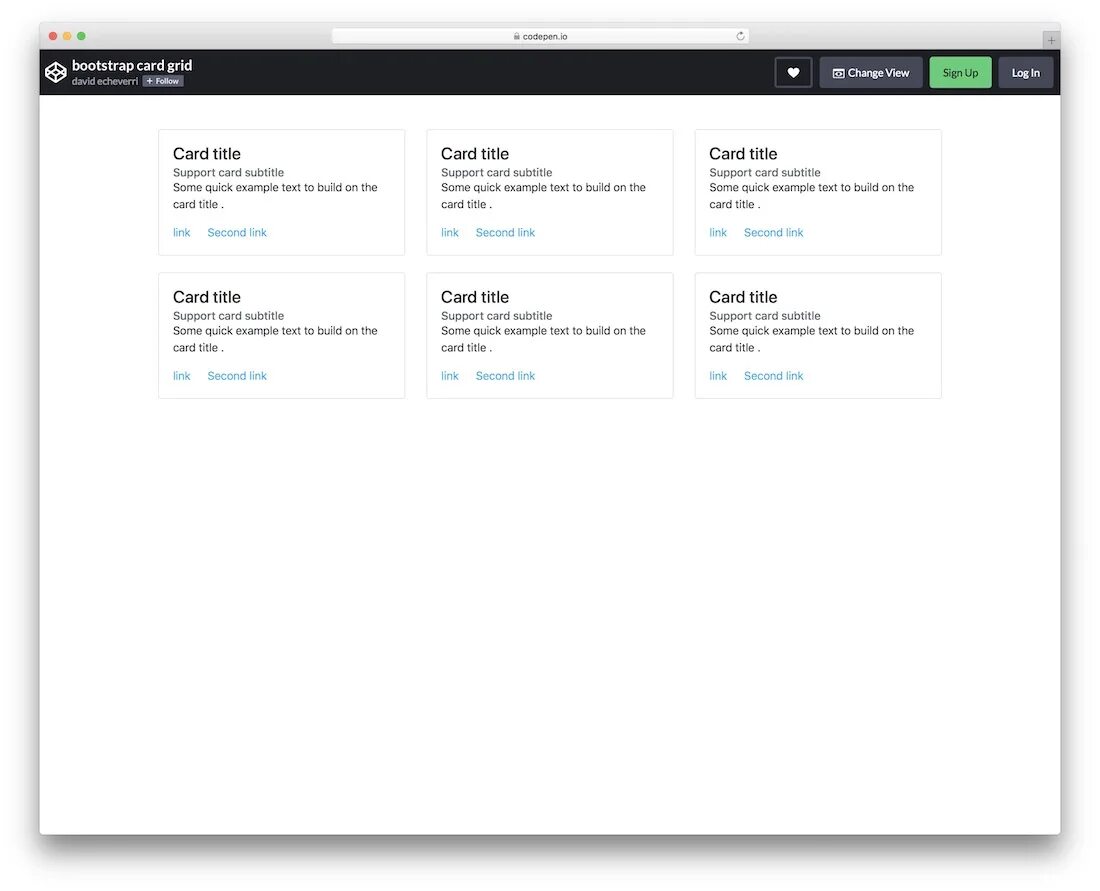Click "Second link" in bottom-middle card
The height and width of the screenshot is (891, 1100).
[x=505, y=375]
